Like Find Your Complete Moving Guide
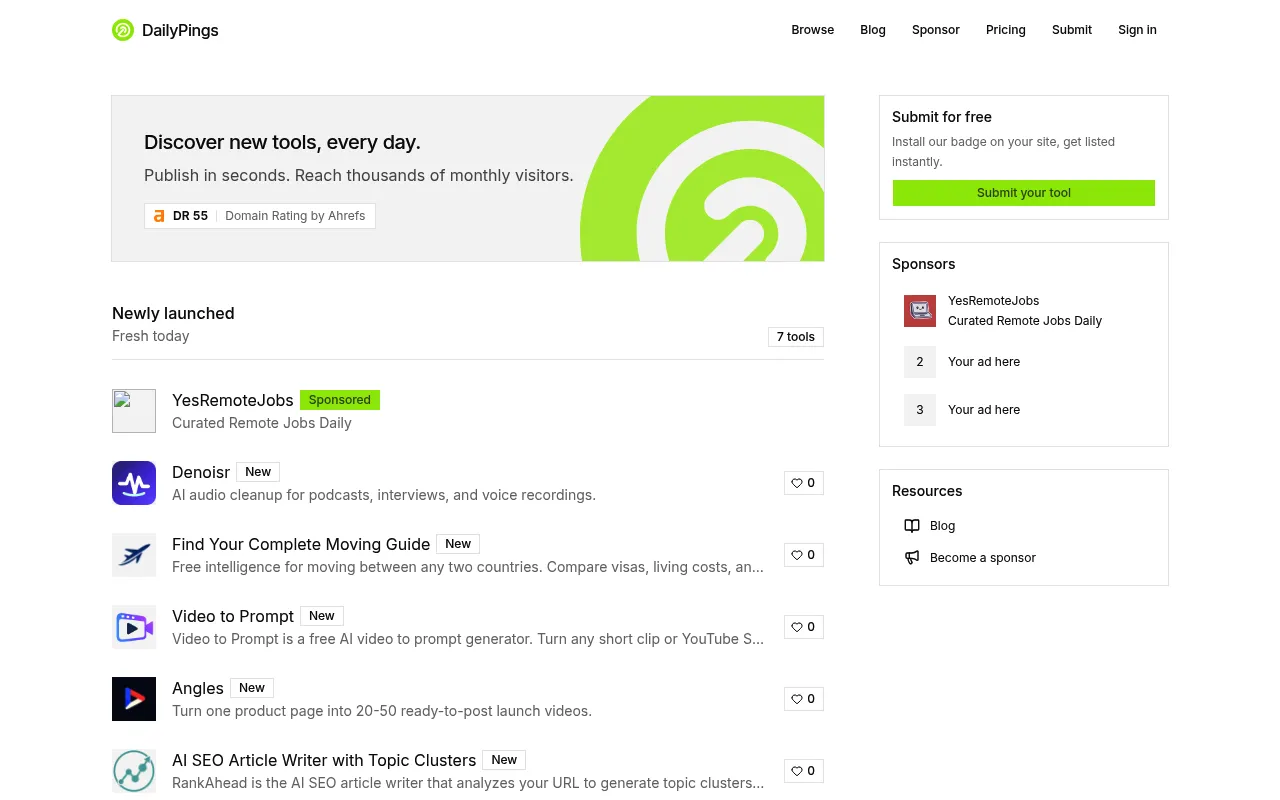The image size is (1280, 800). click(x=804, y=555)
